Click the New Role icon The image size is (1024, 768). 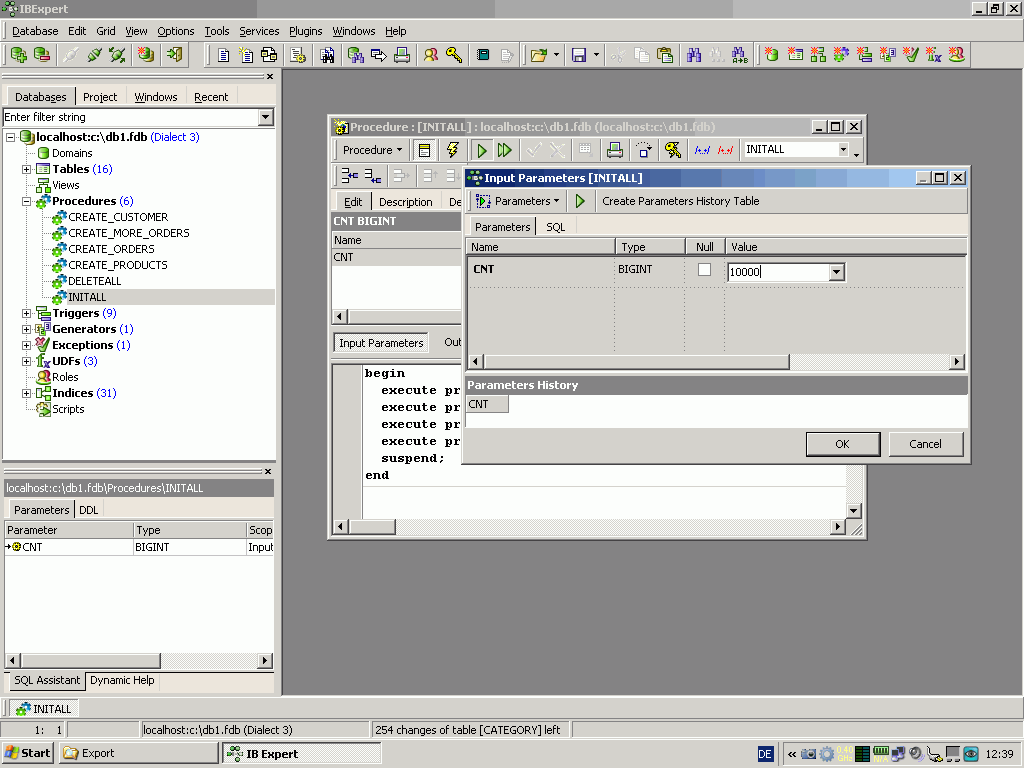(957, 55)
